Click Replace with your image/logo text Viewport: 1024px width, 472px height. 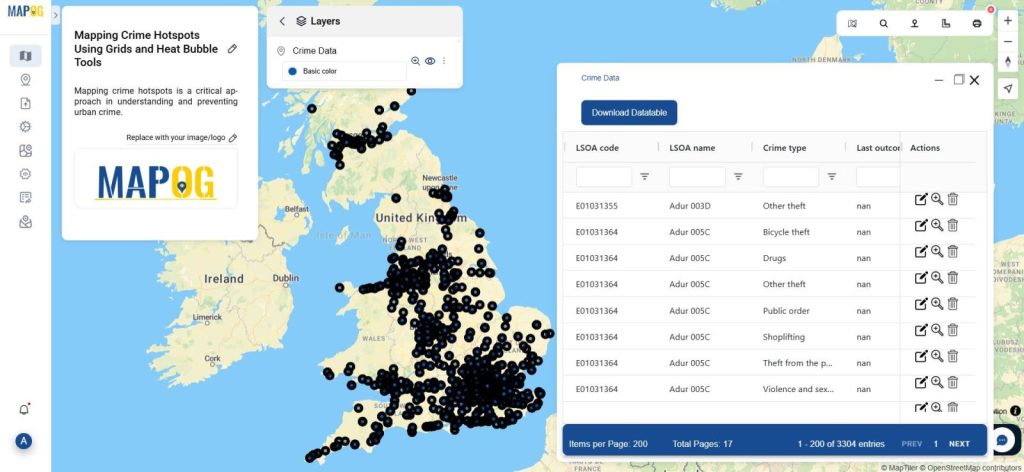pyautogui.click(x=176, y=138)
